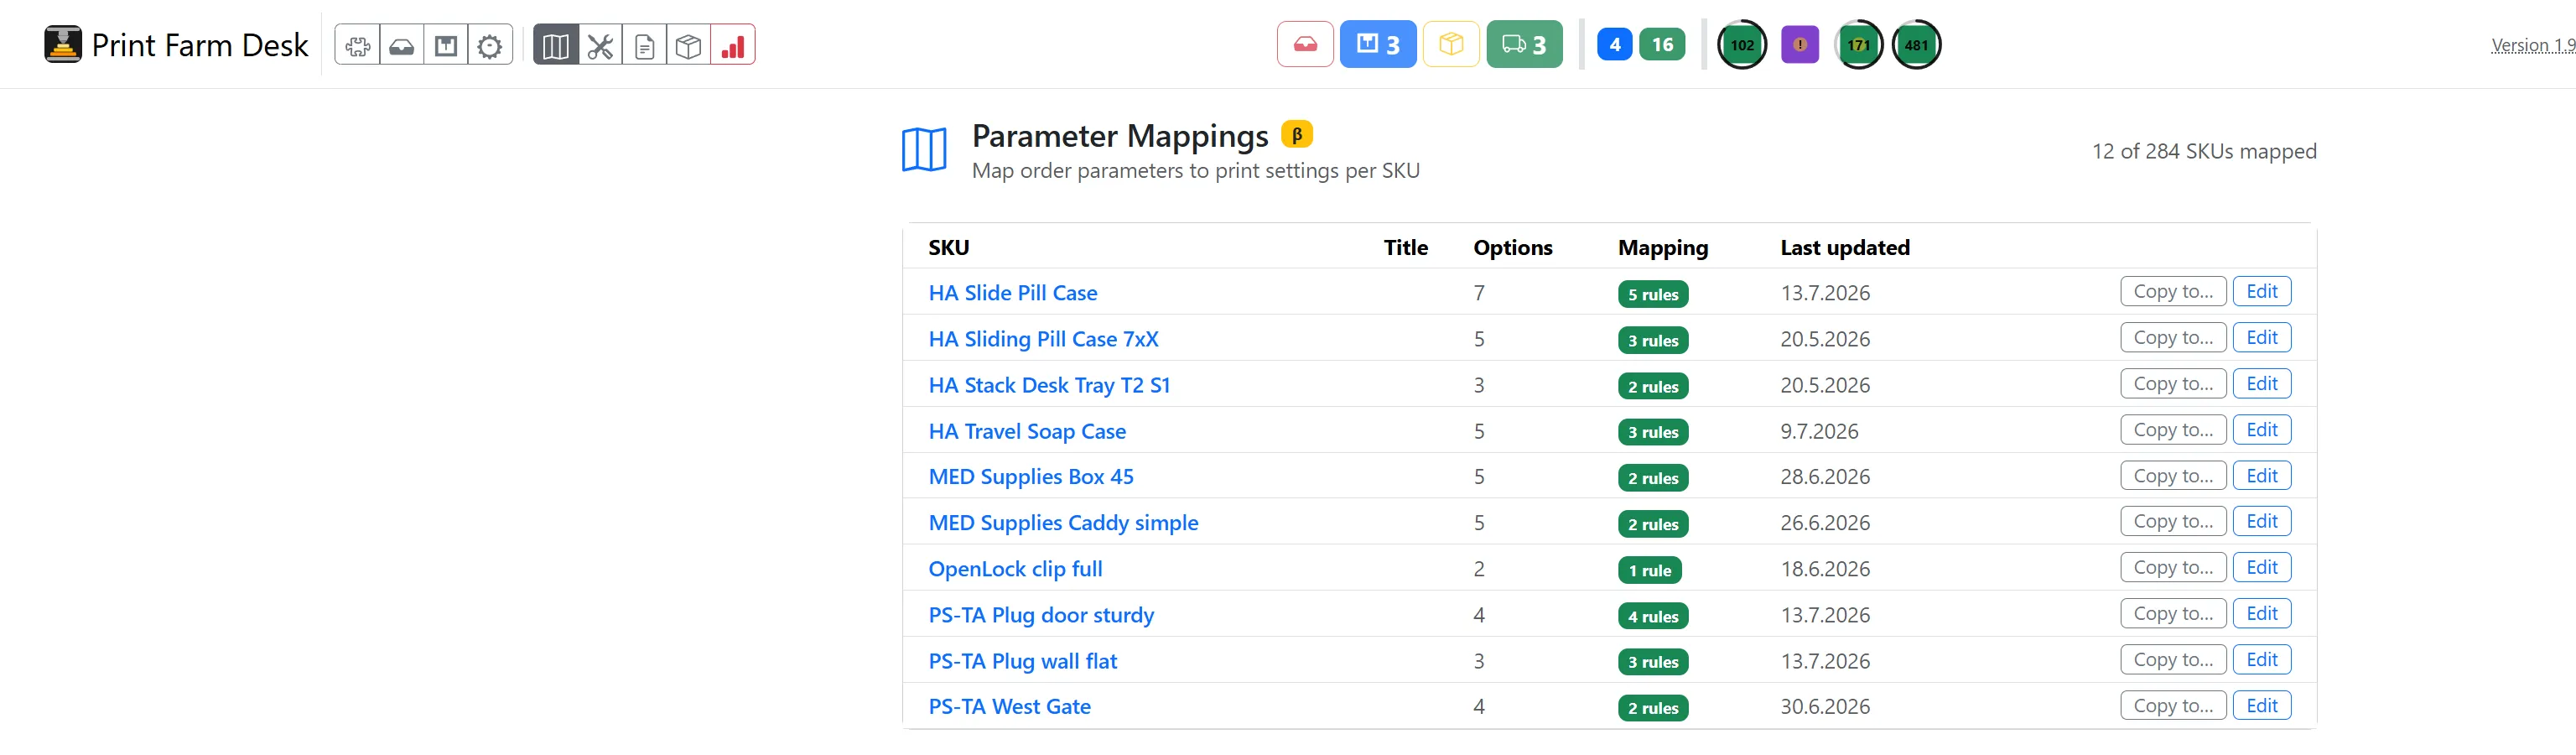This screenshot has height=755, width=2576.
Task: Edit the PS-TA Plug door sturdy mapping
Action: click(x=2262, y=613)
